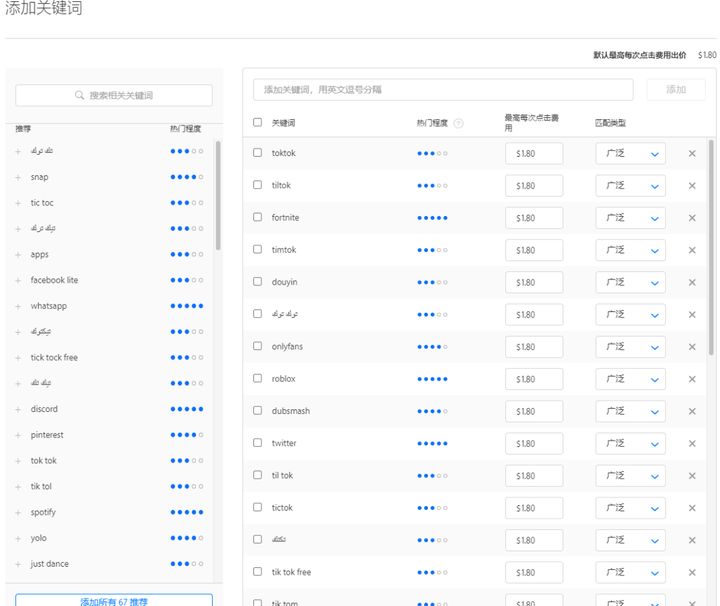720x606 pixels.
Task: Add the recommended keyword whatsapp
Action: [x=18, y=306]
